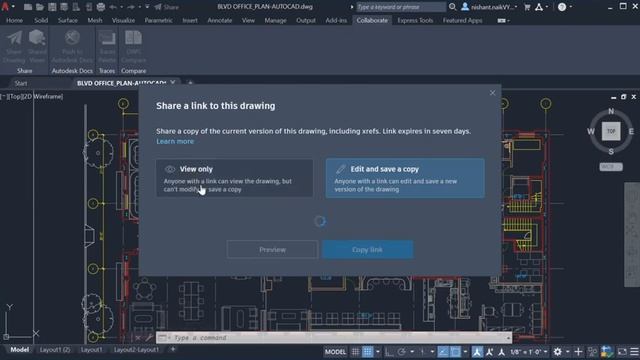Toggle 2D object snap in status bar
Screen dimensions: 640x360
455,352
